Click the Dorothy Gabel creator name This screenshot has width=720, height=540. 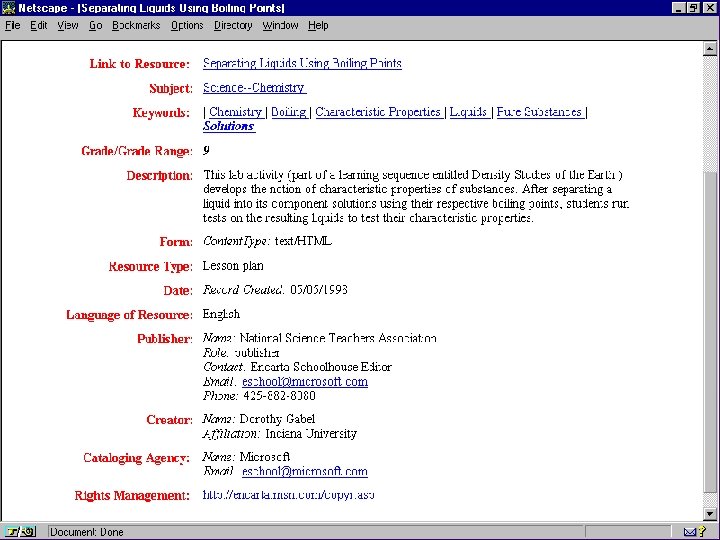pos(277,419)
